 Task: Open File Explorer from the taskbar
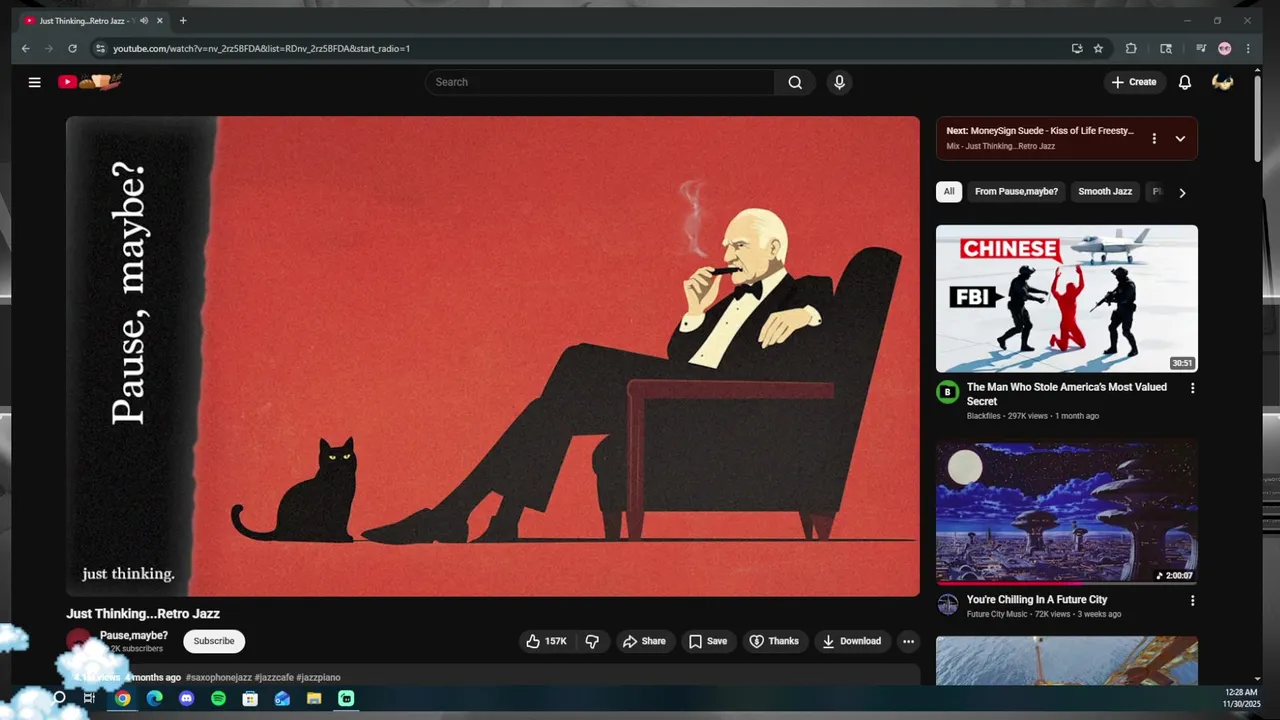314,699
